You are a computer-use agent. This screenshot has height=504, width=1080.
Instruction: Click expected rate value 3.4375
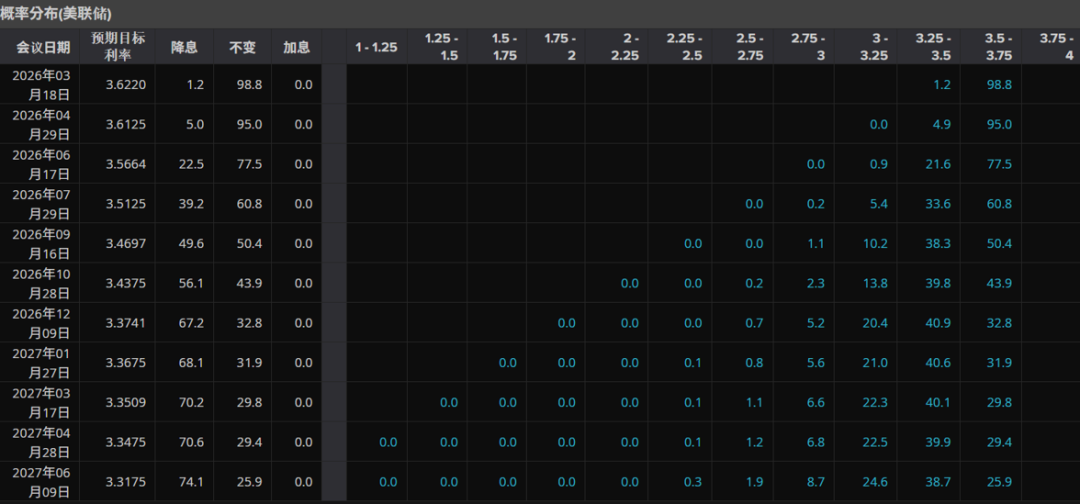[125, 284]
